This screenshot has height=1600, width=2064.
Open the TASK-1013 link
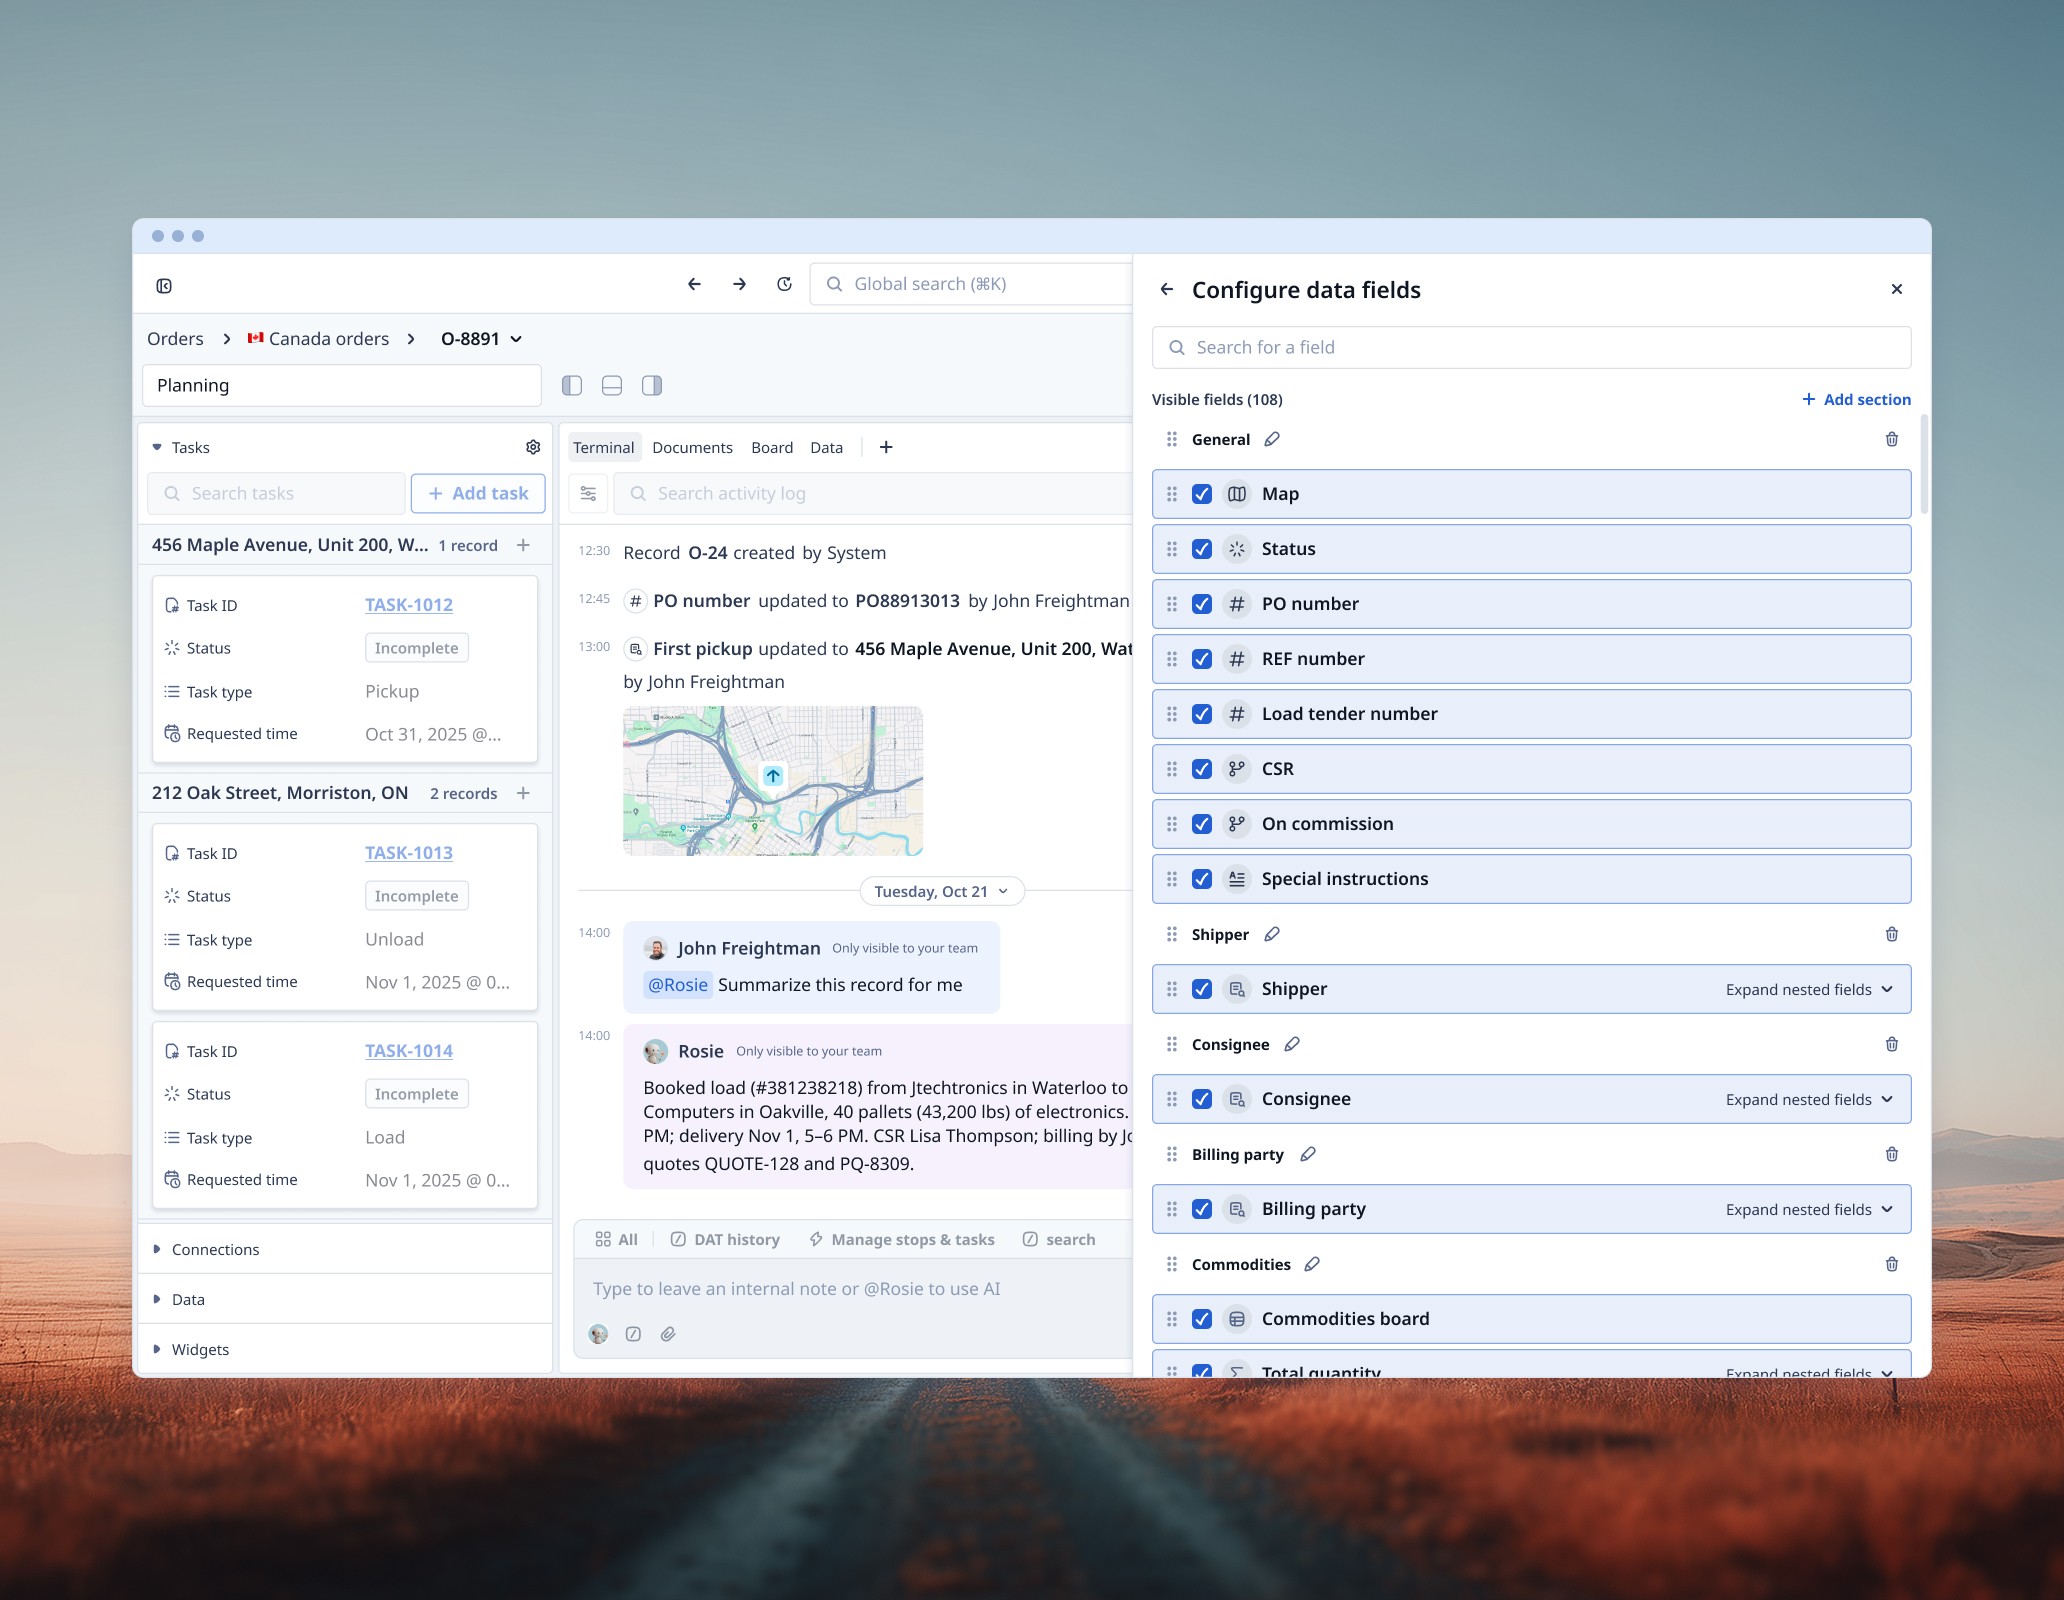coord(408,853)
